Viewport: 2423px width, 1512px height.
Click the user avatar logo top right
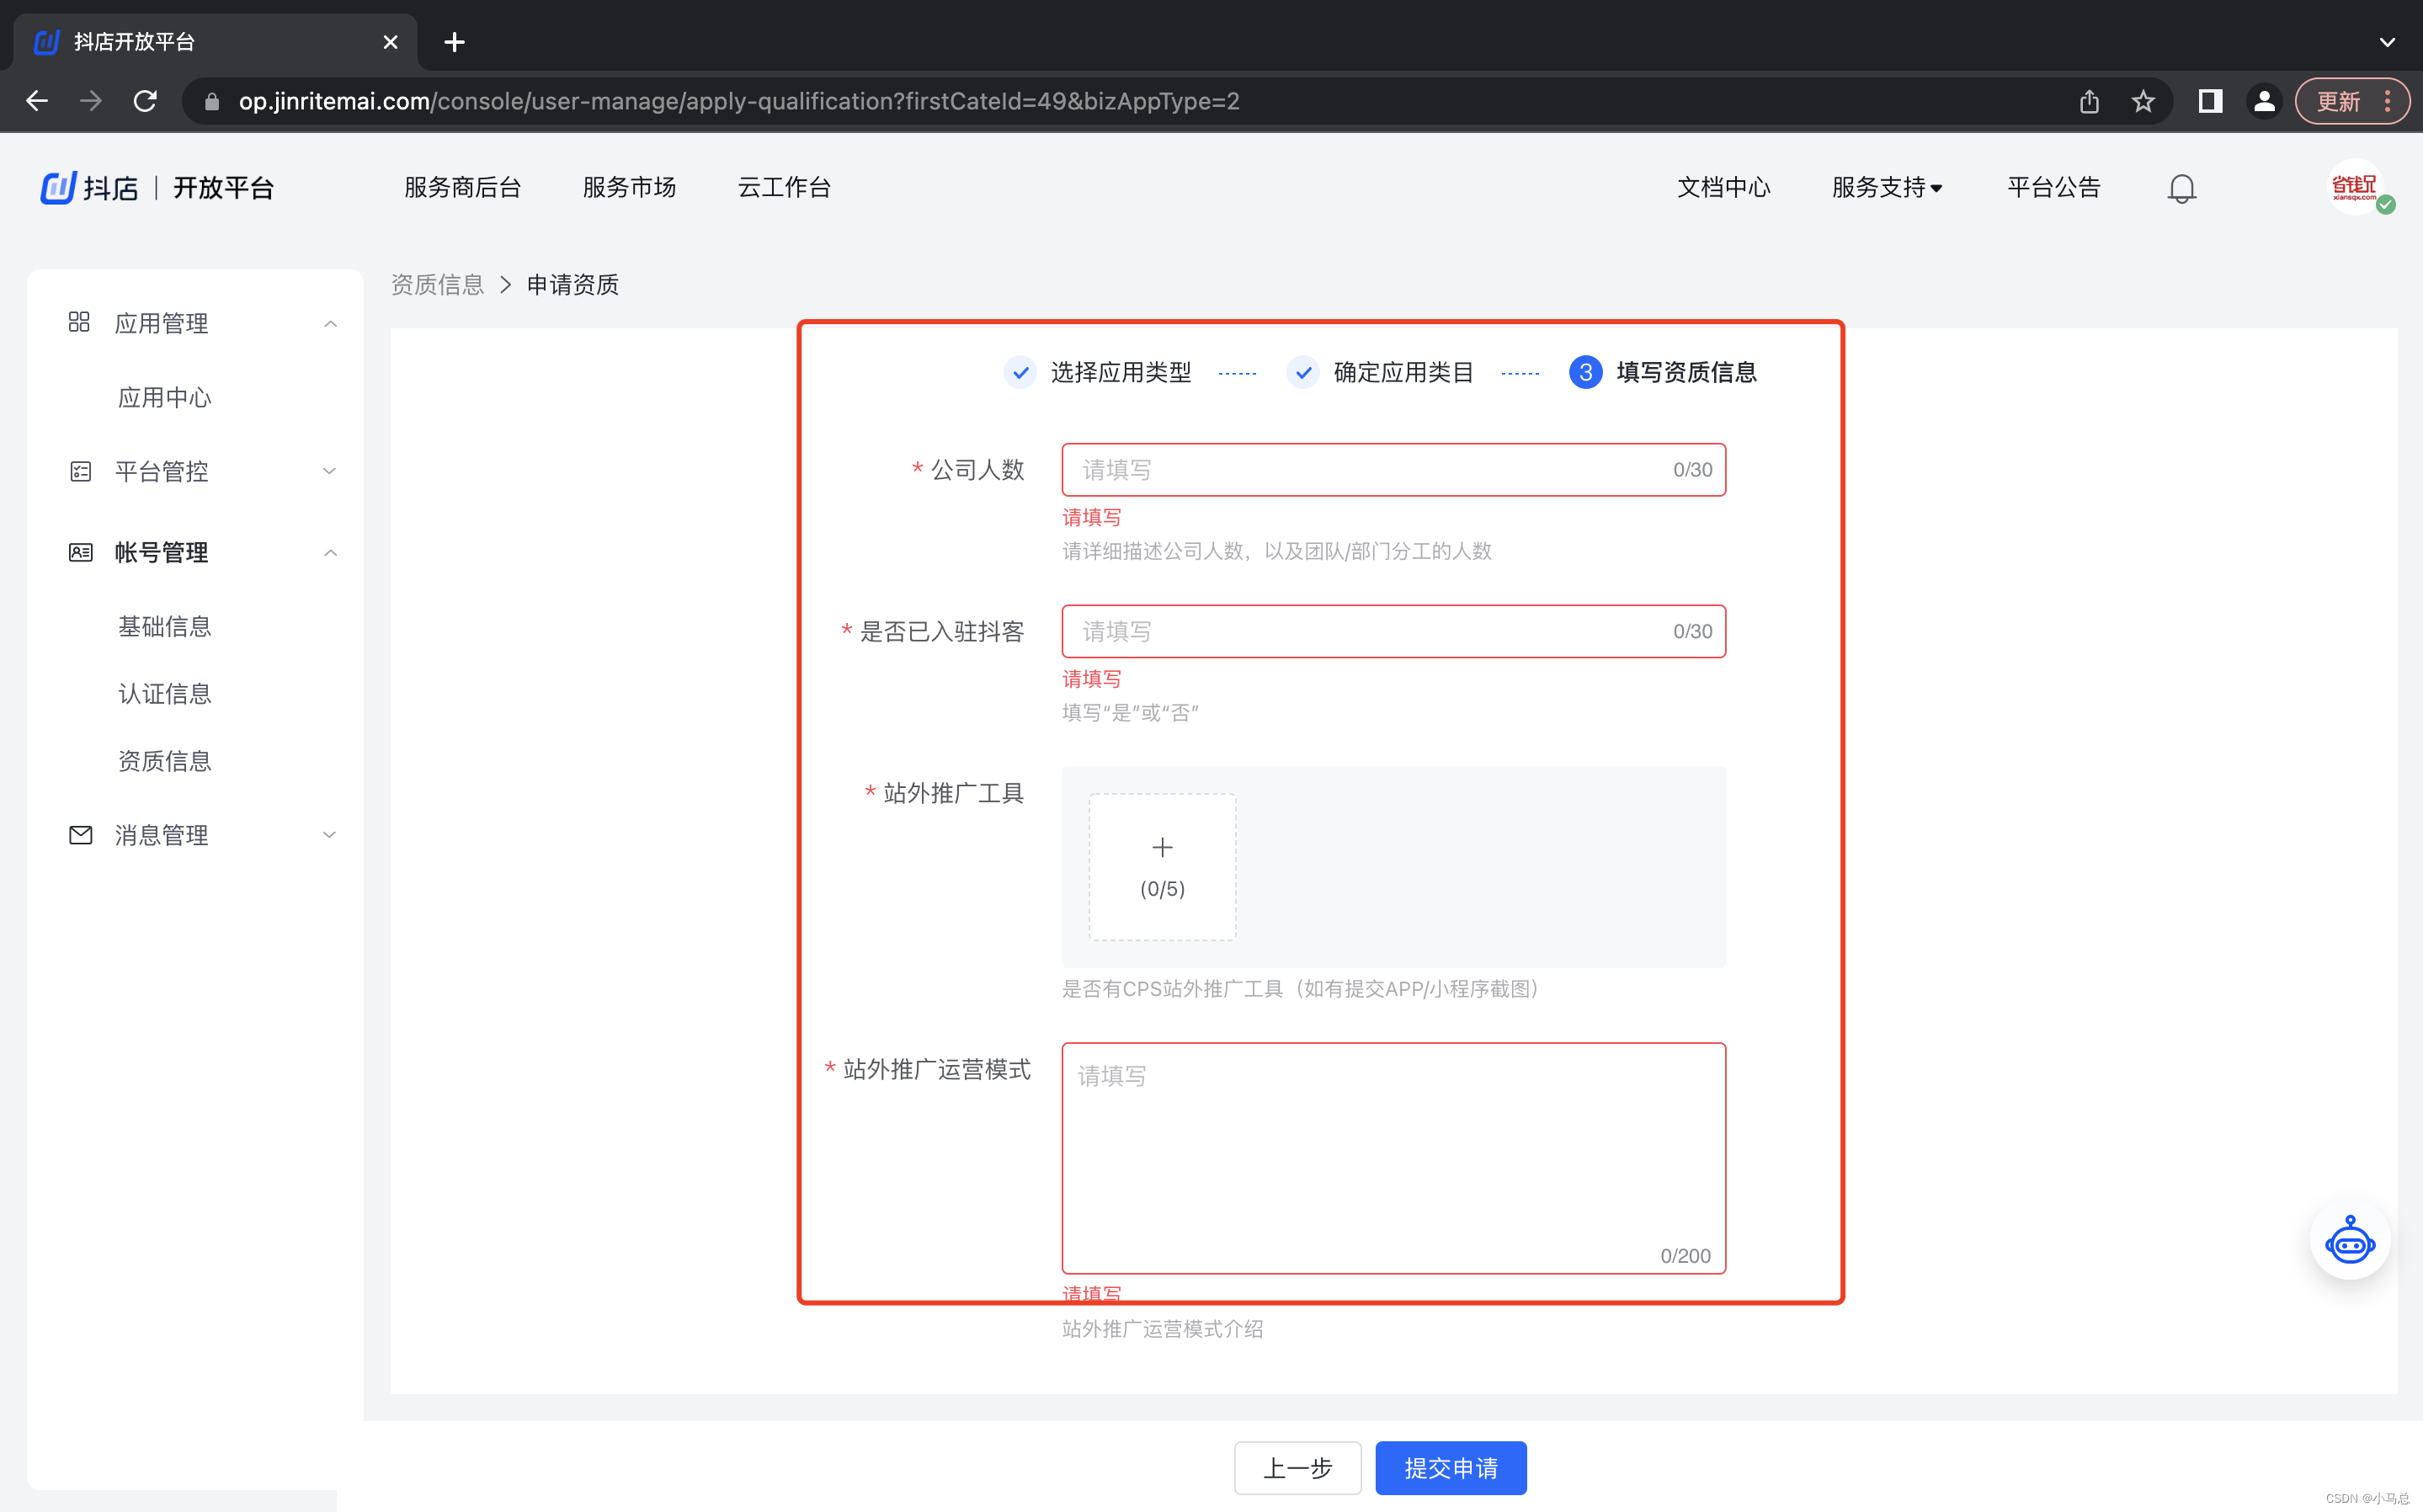click(x=2355, y=187)
